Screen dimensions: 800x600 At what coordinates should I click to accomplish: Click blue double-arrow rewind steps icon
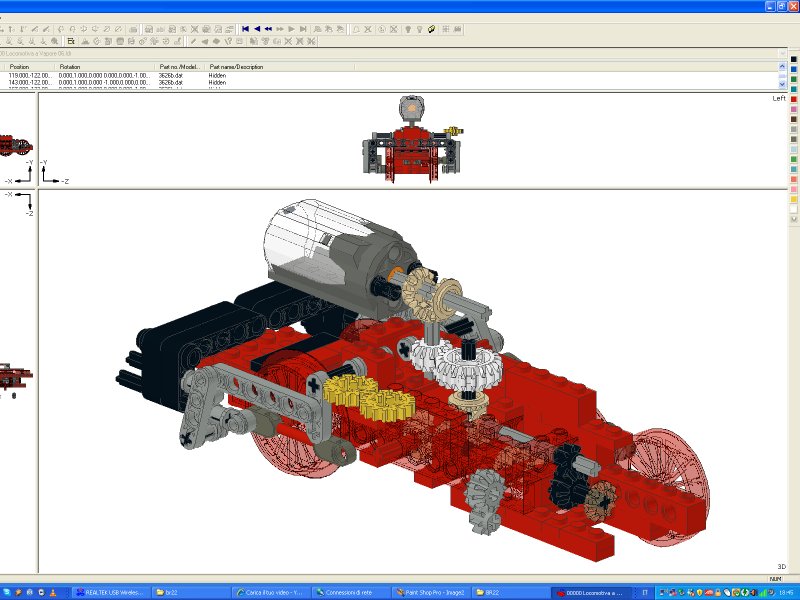[x=268, y=29]
